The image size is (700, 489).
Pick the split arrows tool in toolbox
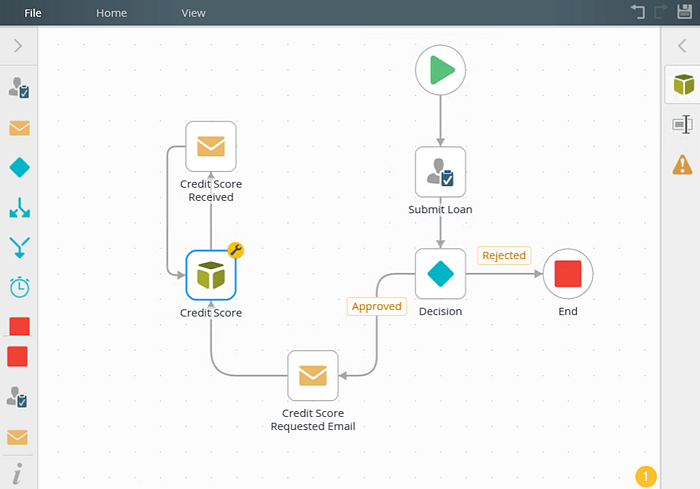(19, 208)
